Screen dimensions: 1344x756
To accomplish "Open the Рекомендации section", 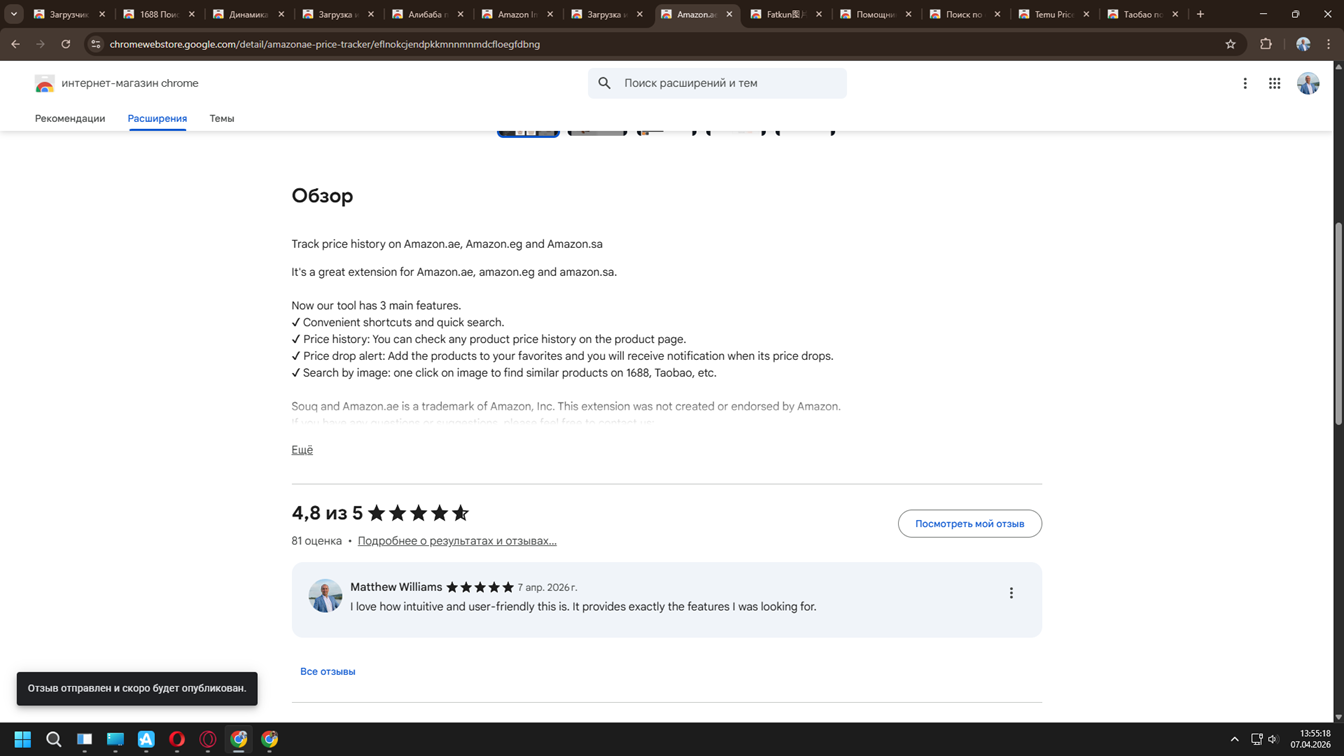I will tap(70, 118).
